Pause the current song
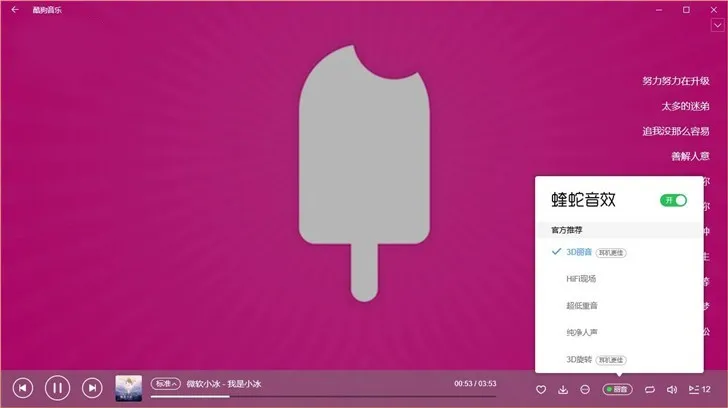Image resolution: width=728 pixels, height=408 pixels. coord(58,387)
